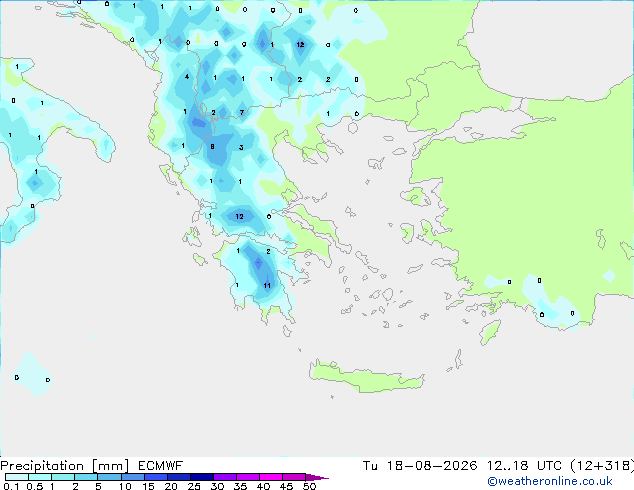The height and width of the screenshot is (490, 634).
Task: Click legend scale label '20'
Action: coord(171,486)
